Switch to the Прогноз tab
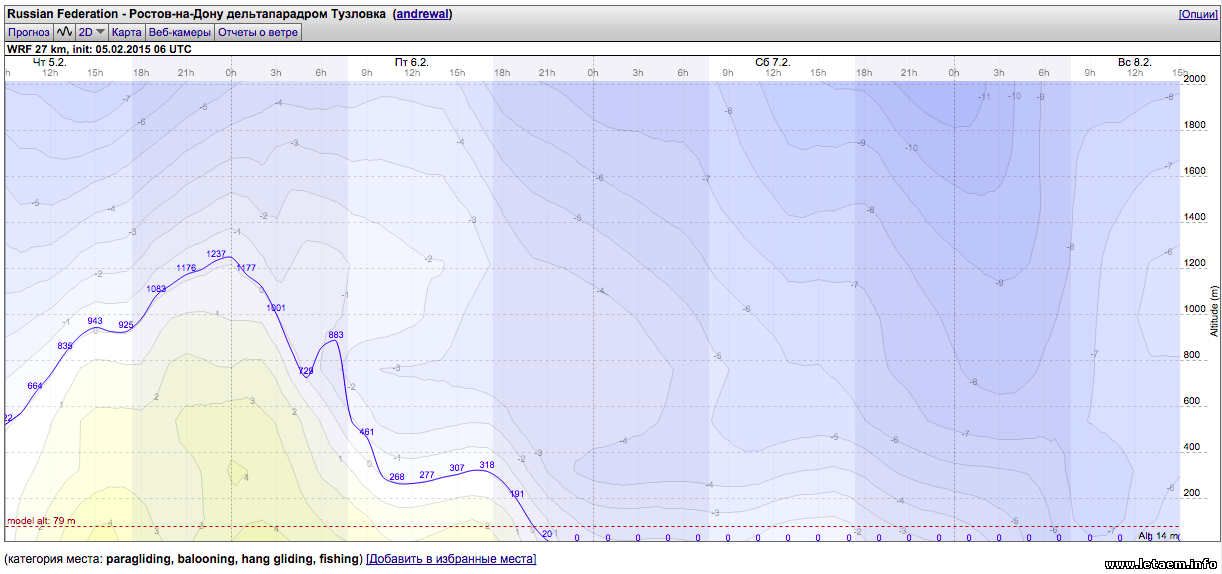The image size is (1222, 574). 29,32
